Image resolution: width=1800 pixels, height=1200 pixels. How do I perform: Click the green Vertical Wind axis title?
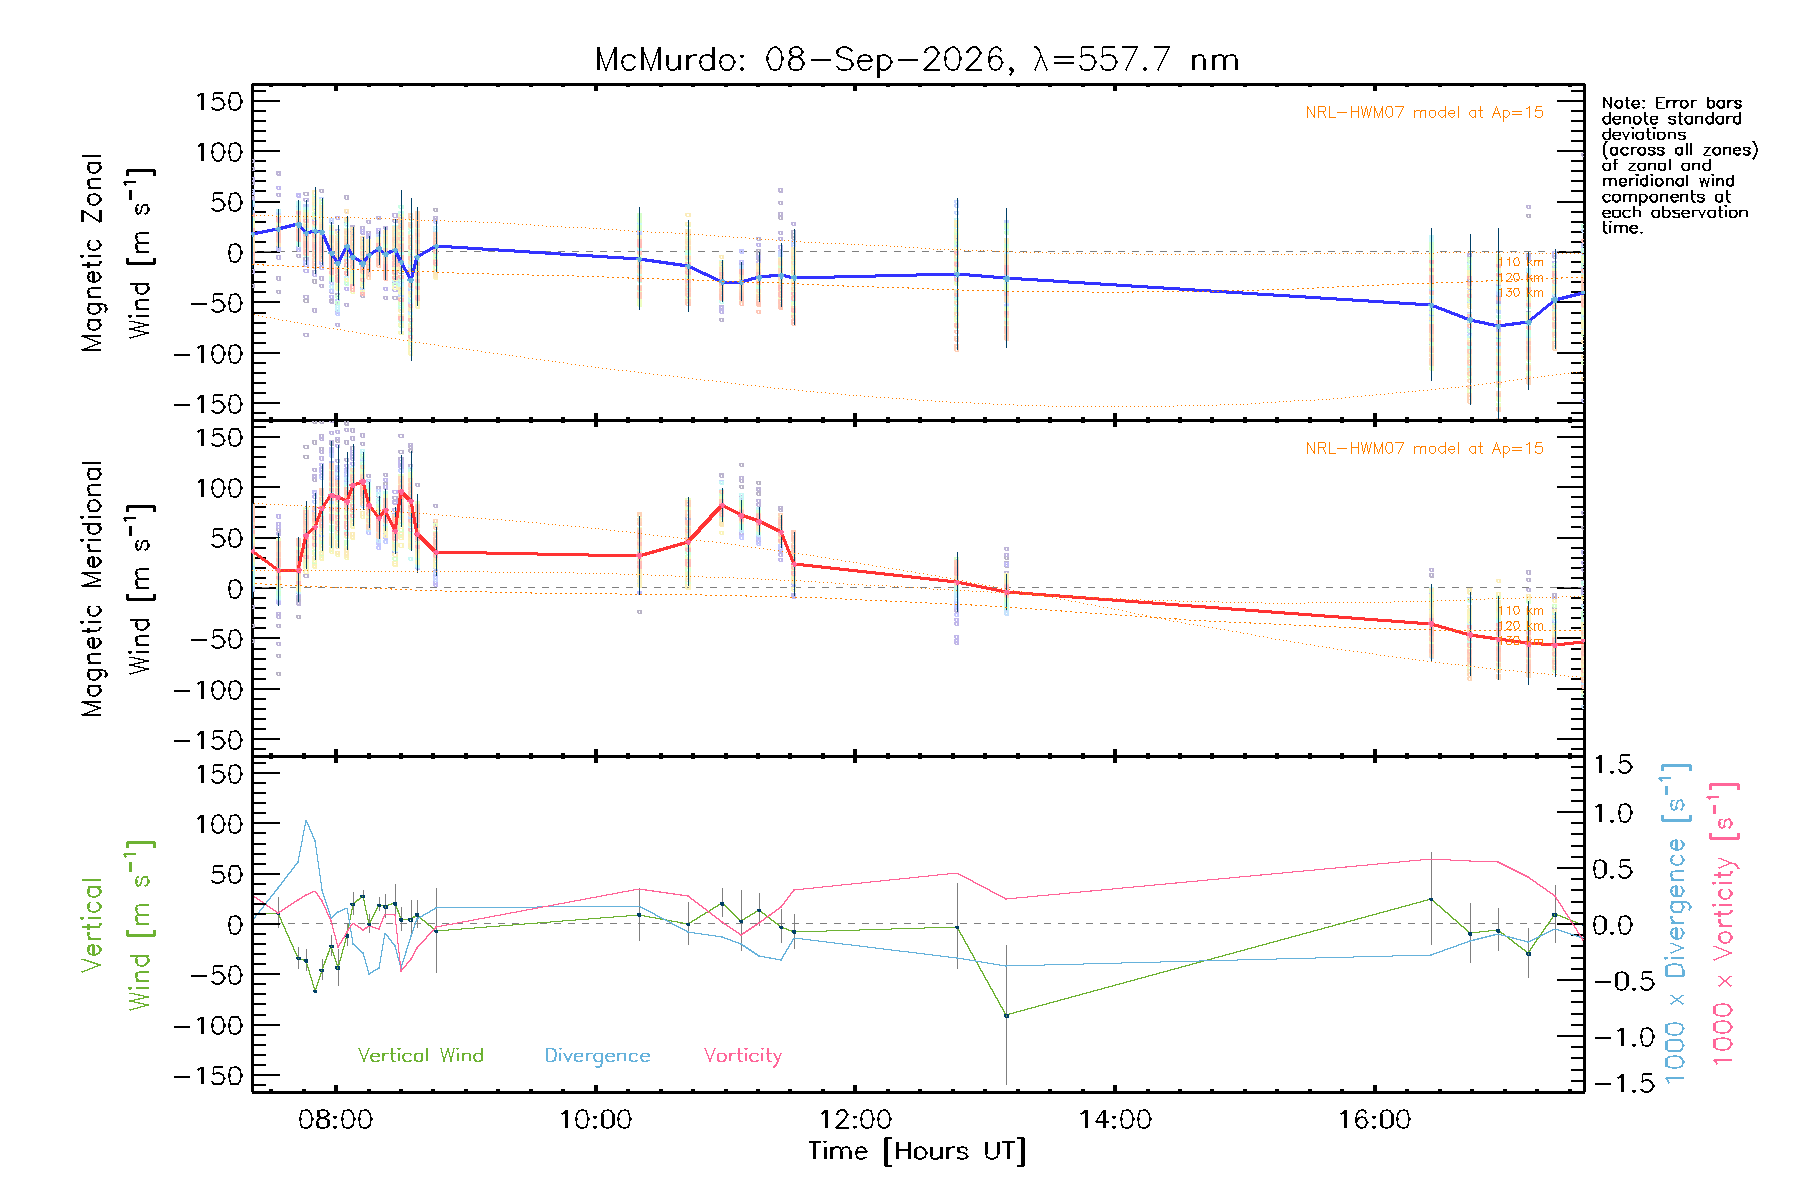[118, 925]
